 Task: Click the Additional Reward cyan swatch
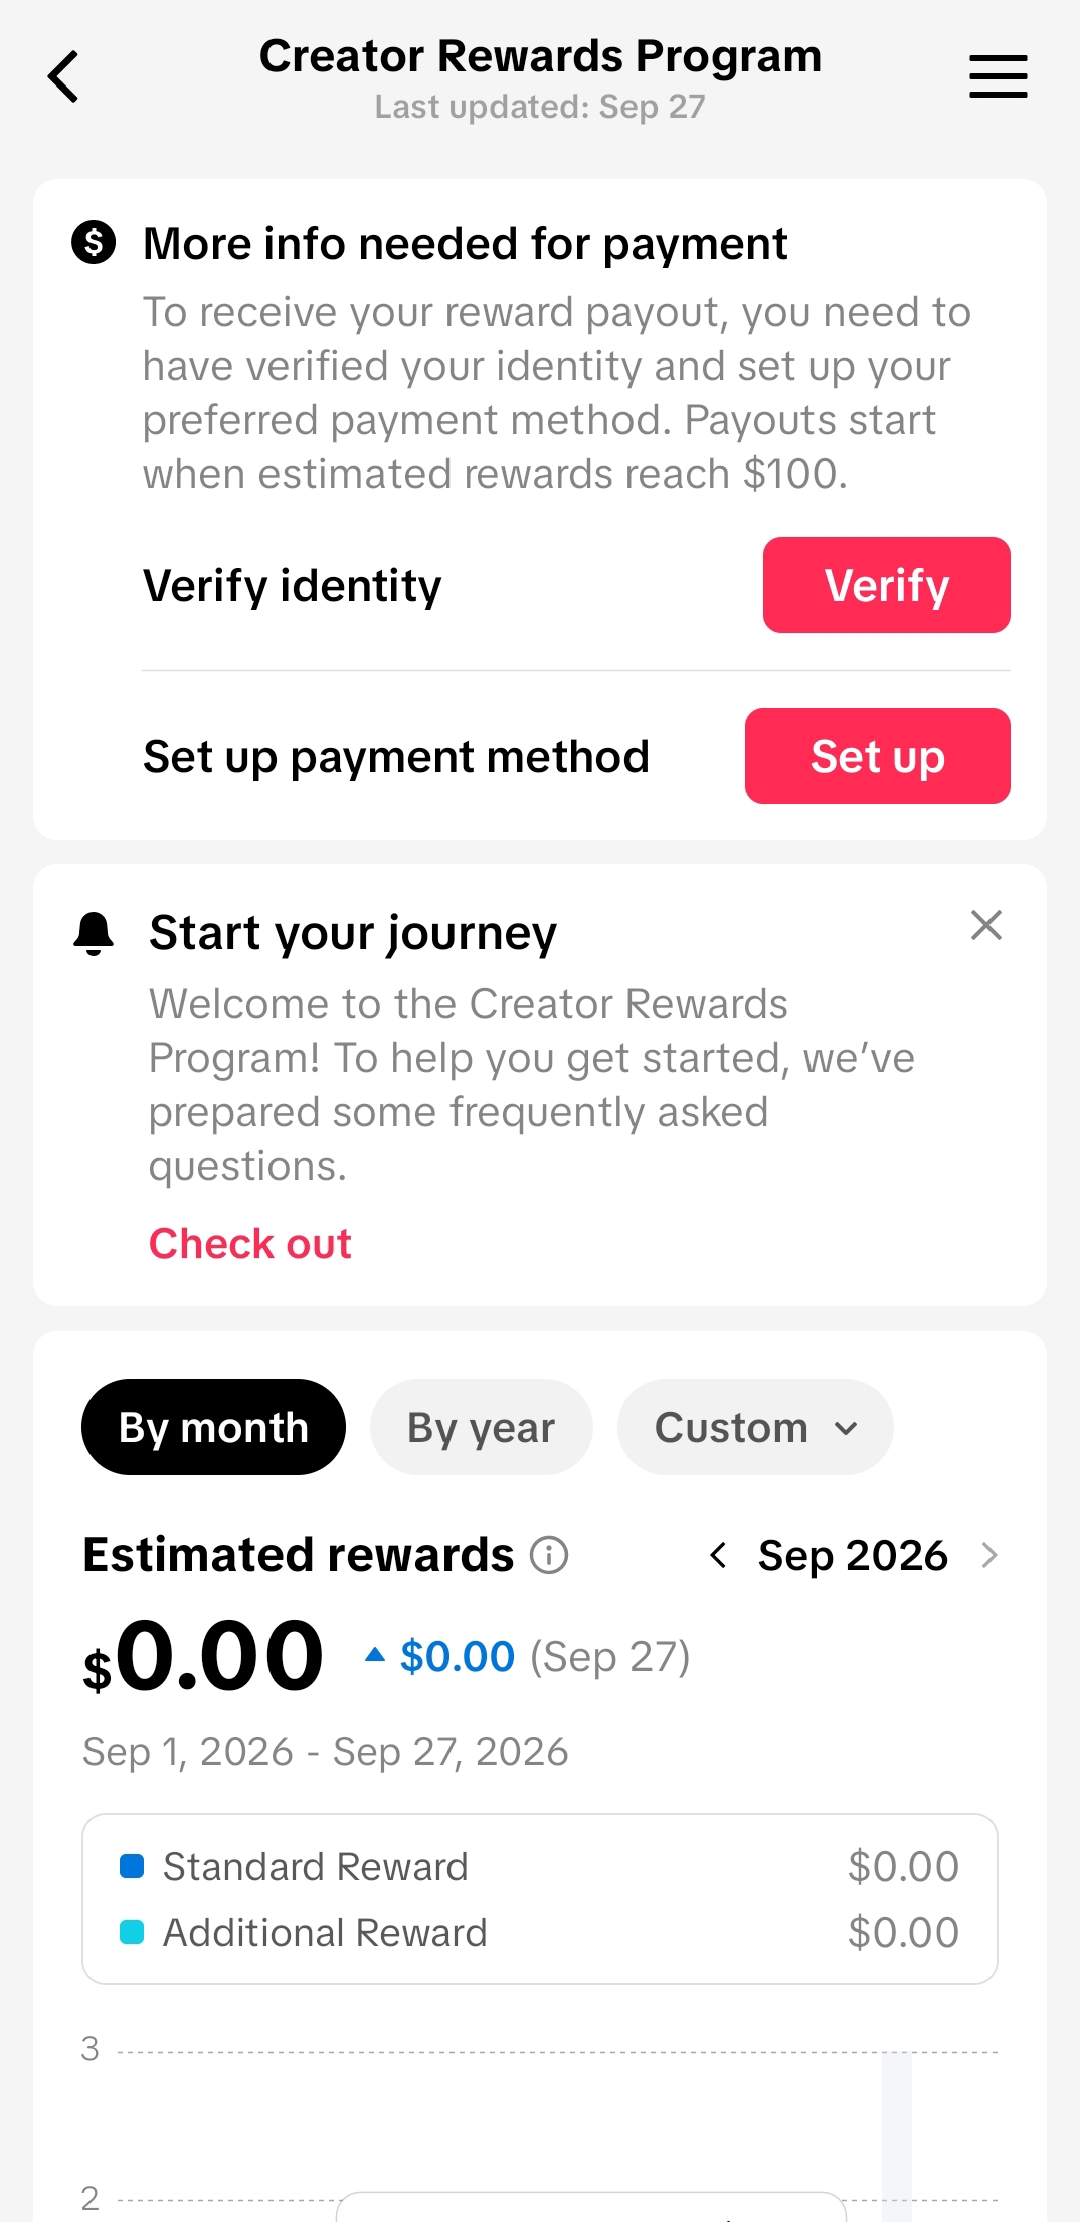click(132, 1932)
